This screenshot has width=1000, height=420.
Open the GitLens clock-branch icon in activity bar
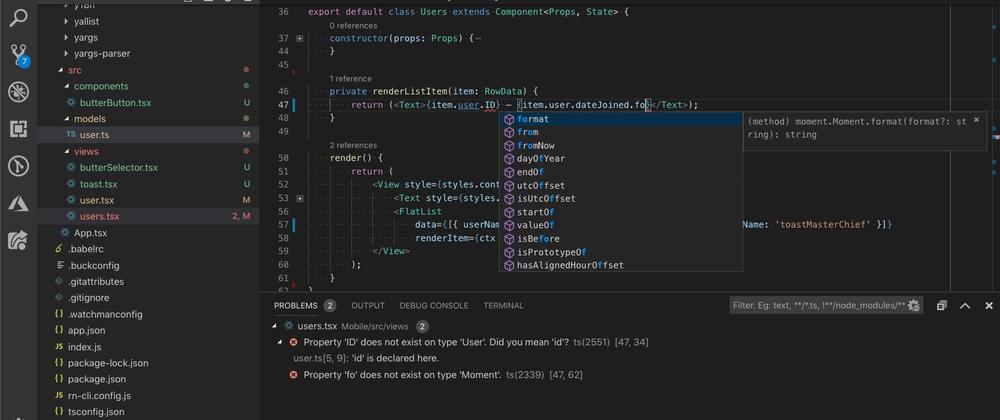18,166
